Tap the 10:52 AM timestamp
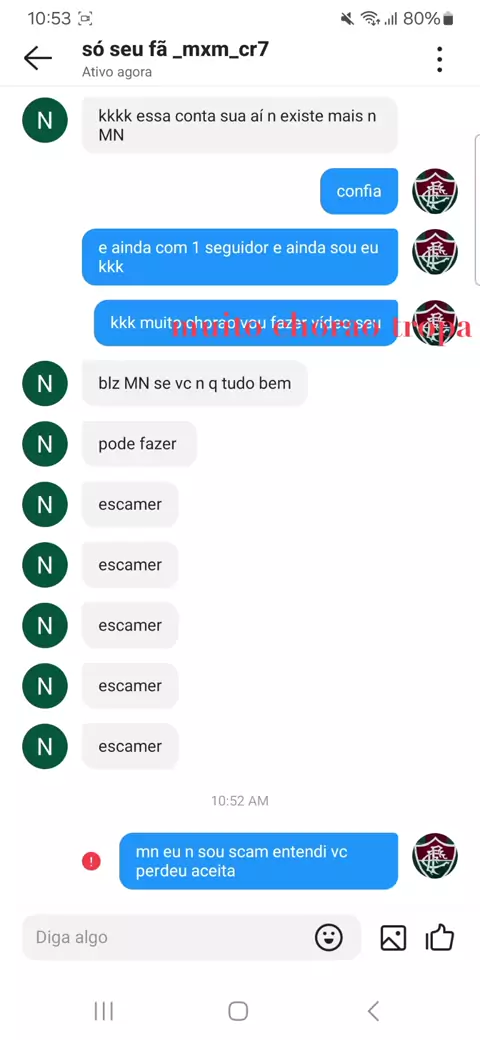This screenshot has width=480, height=1040. click(240, 801)
